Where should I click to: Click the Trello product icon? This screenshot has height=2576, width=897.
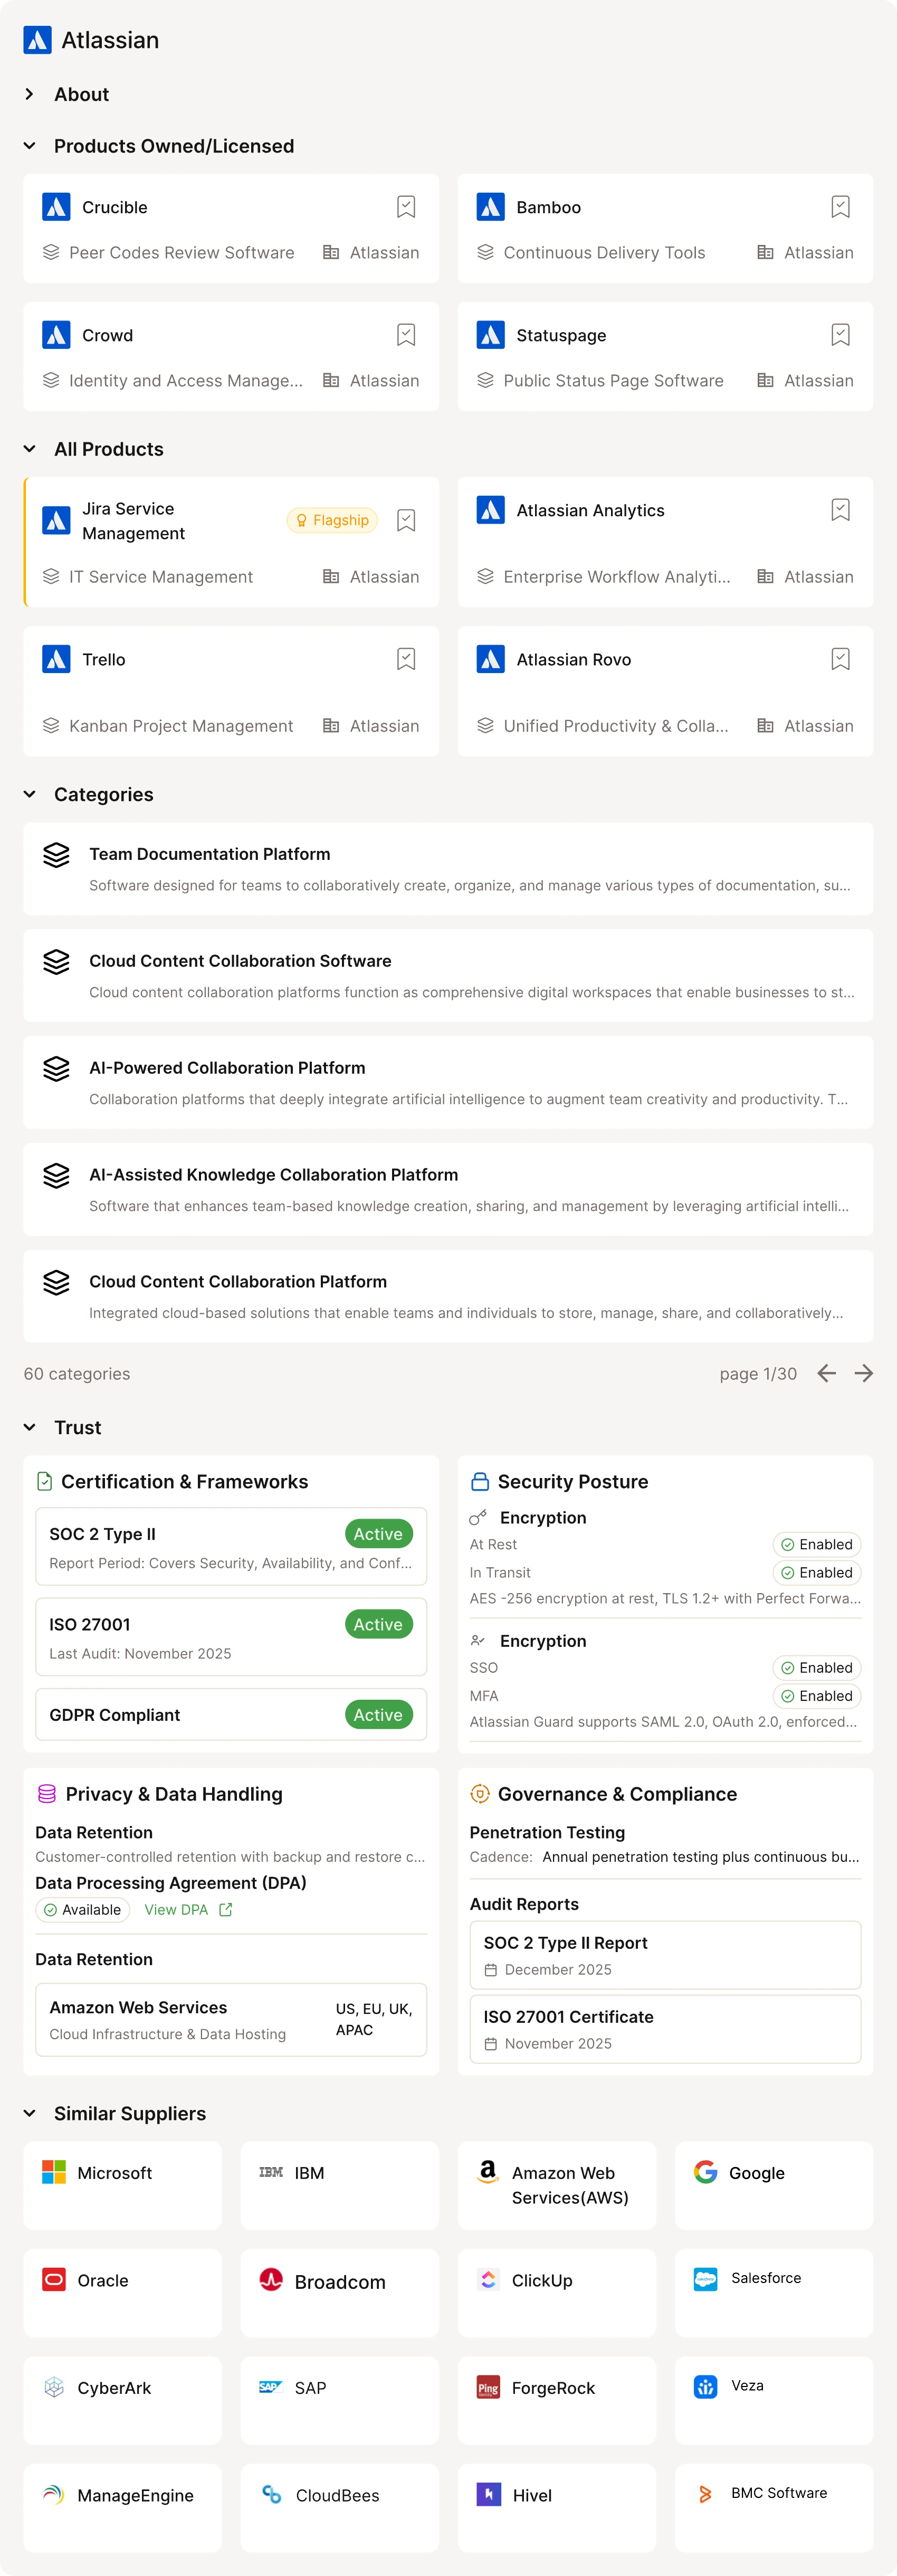pyautogui.click(x=56, y=659)
